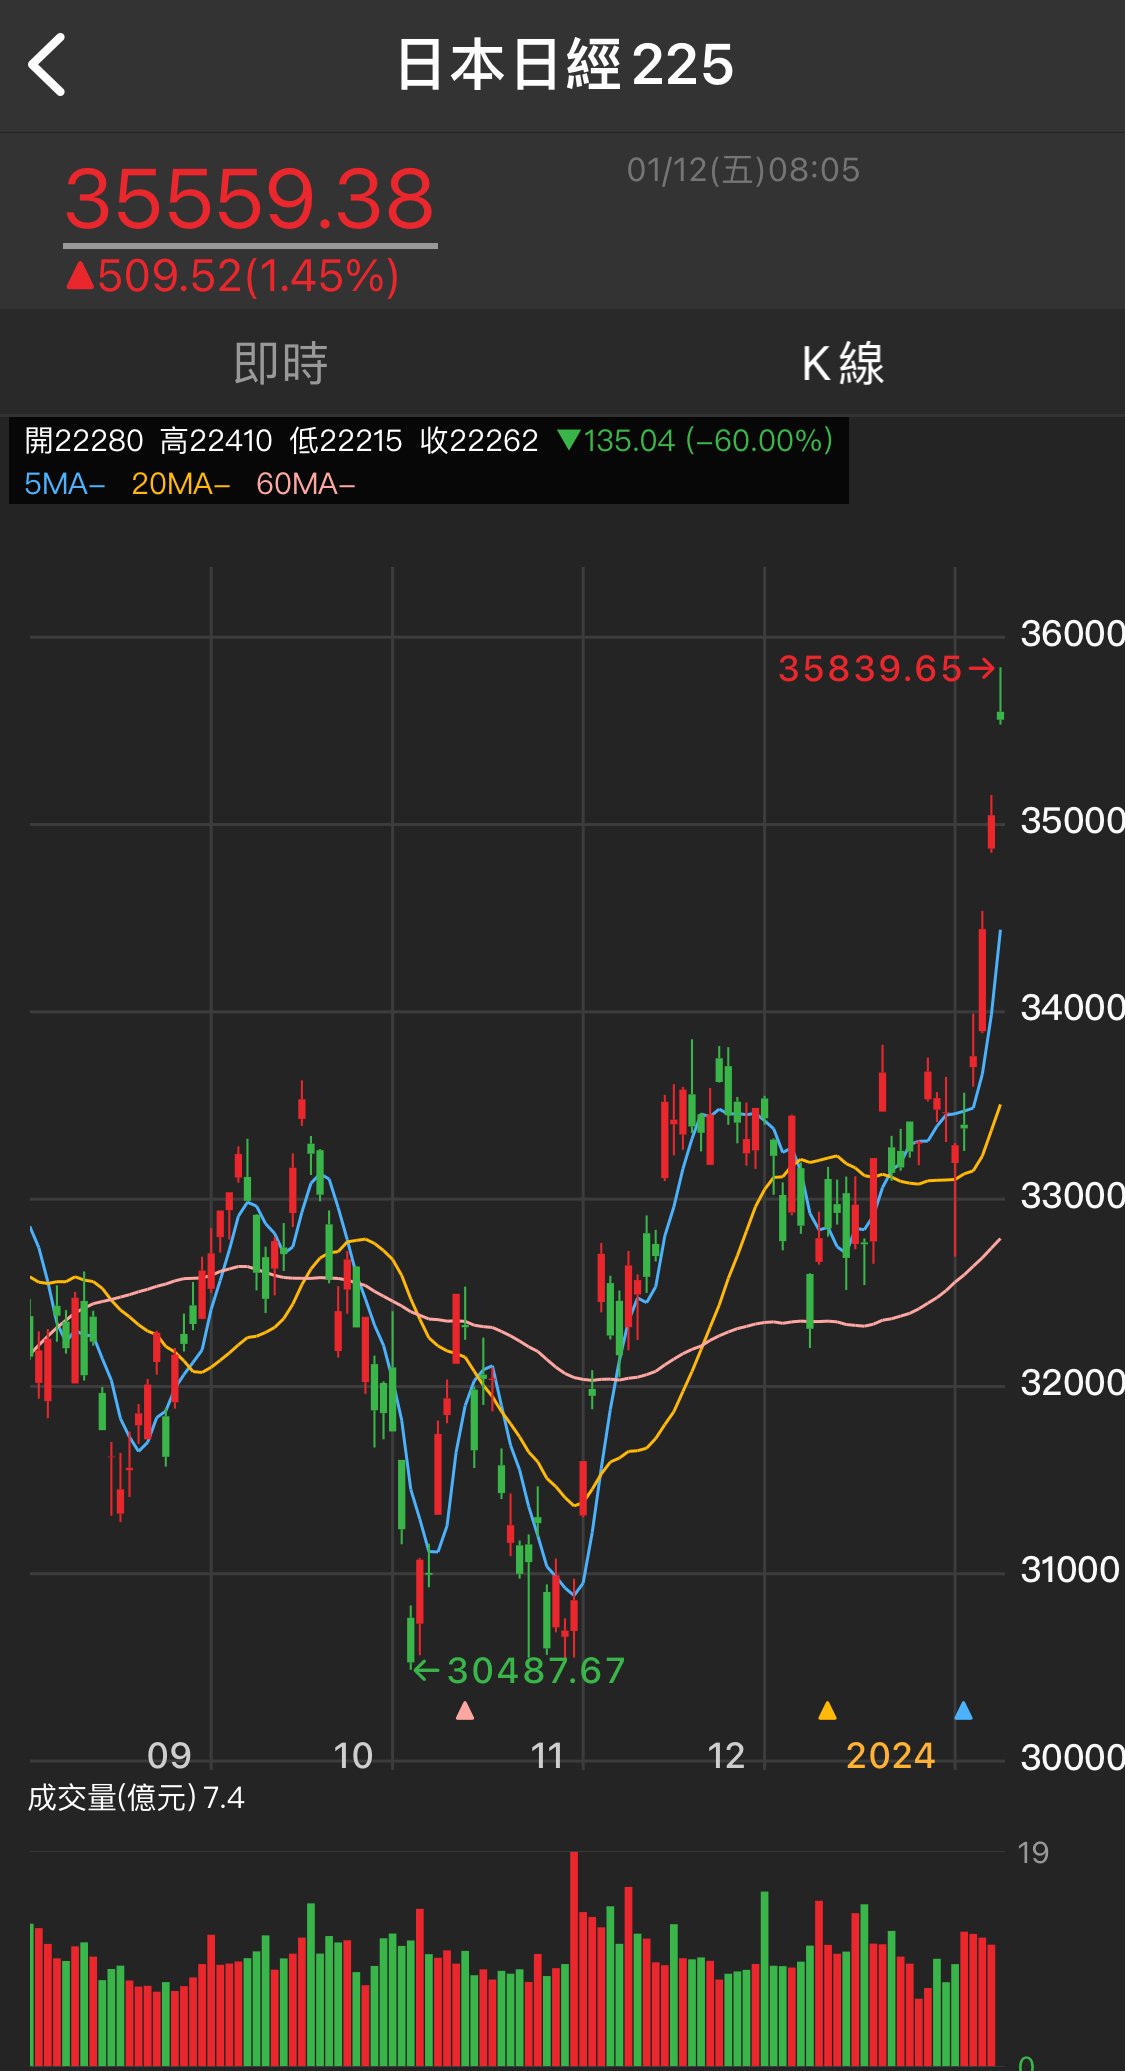Image resolution: width=1125 pixels, height=2071 pixels.
Task: Tap the 01/12(五)08:05 timestamp
Action: [x=743, y=170]
